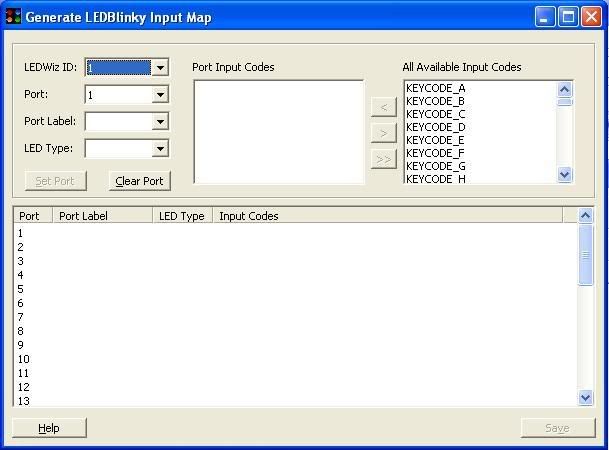Screen dimensions: 609x450
Task: Click the single right arrow remove-code button
Action: point(384,134)
